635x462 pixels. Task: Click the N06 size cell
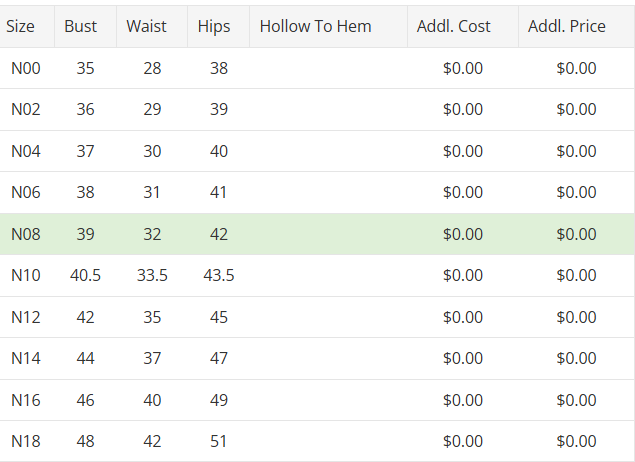pyautogui.click(x=26, y=192)
